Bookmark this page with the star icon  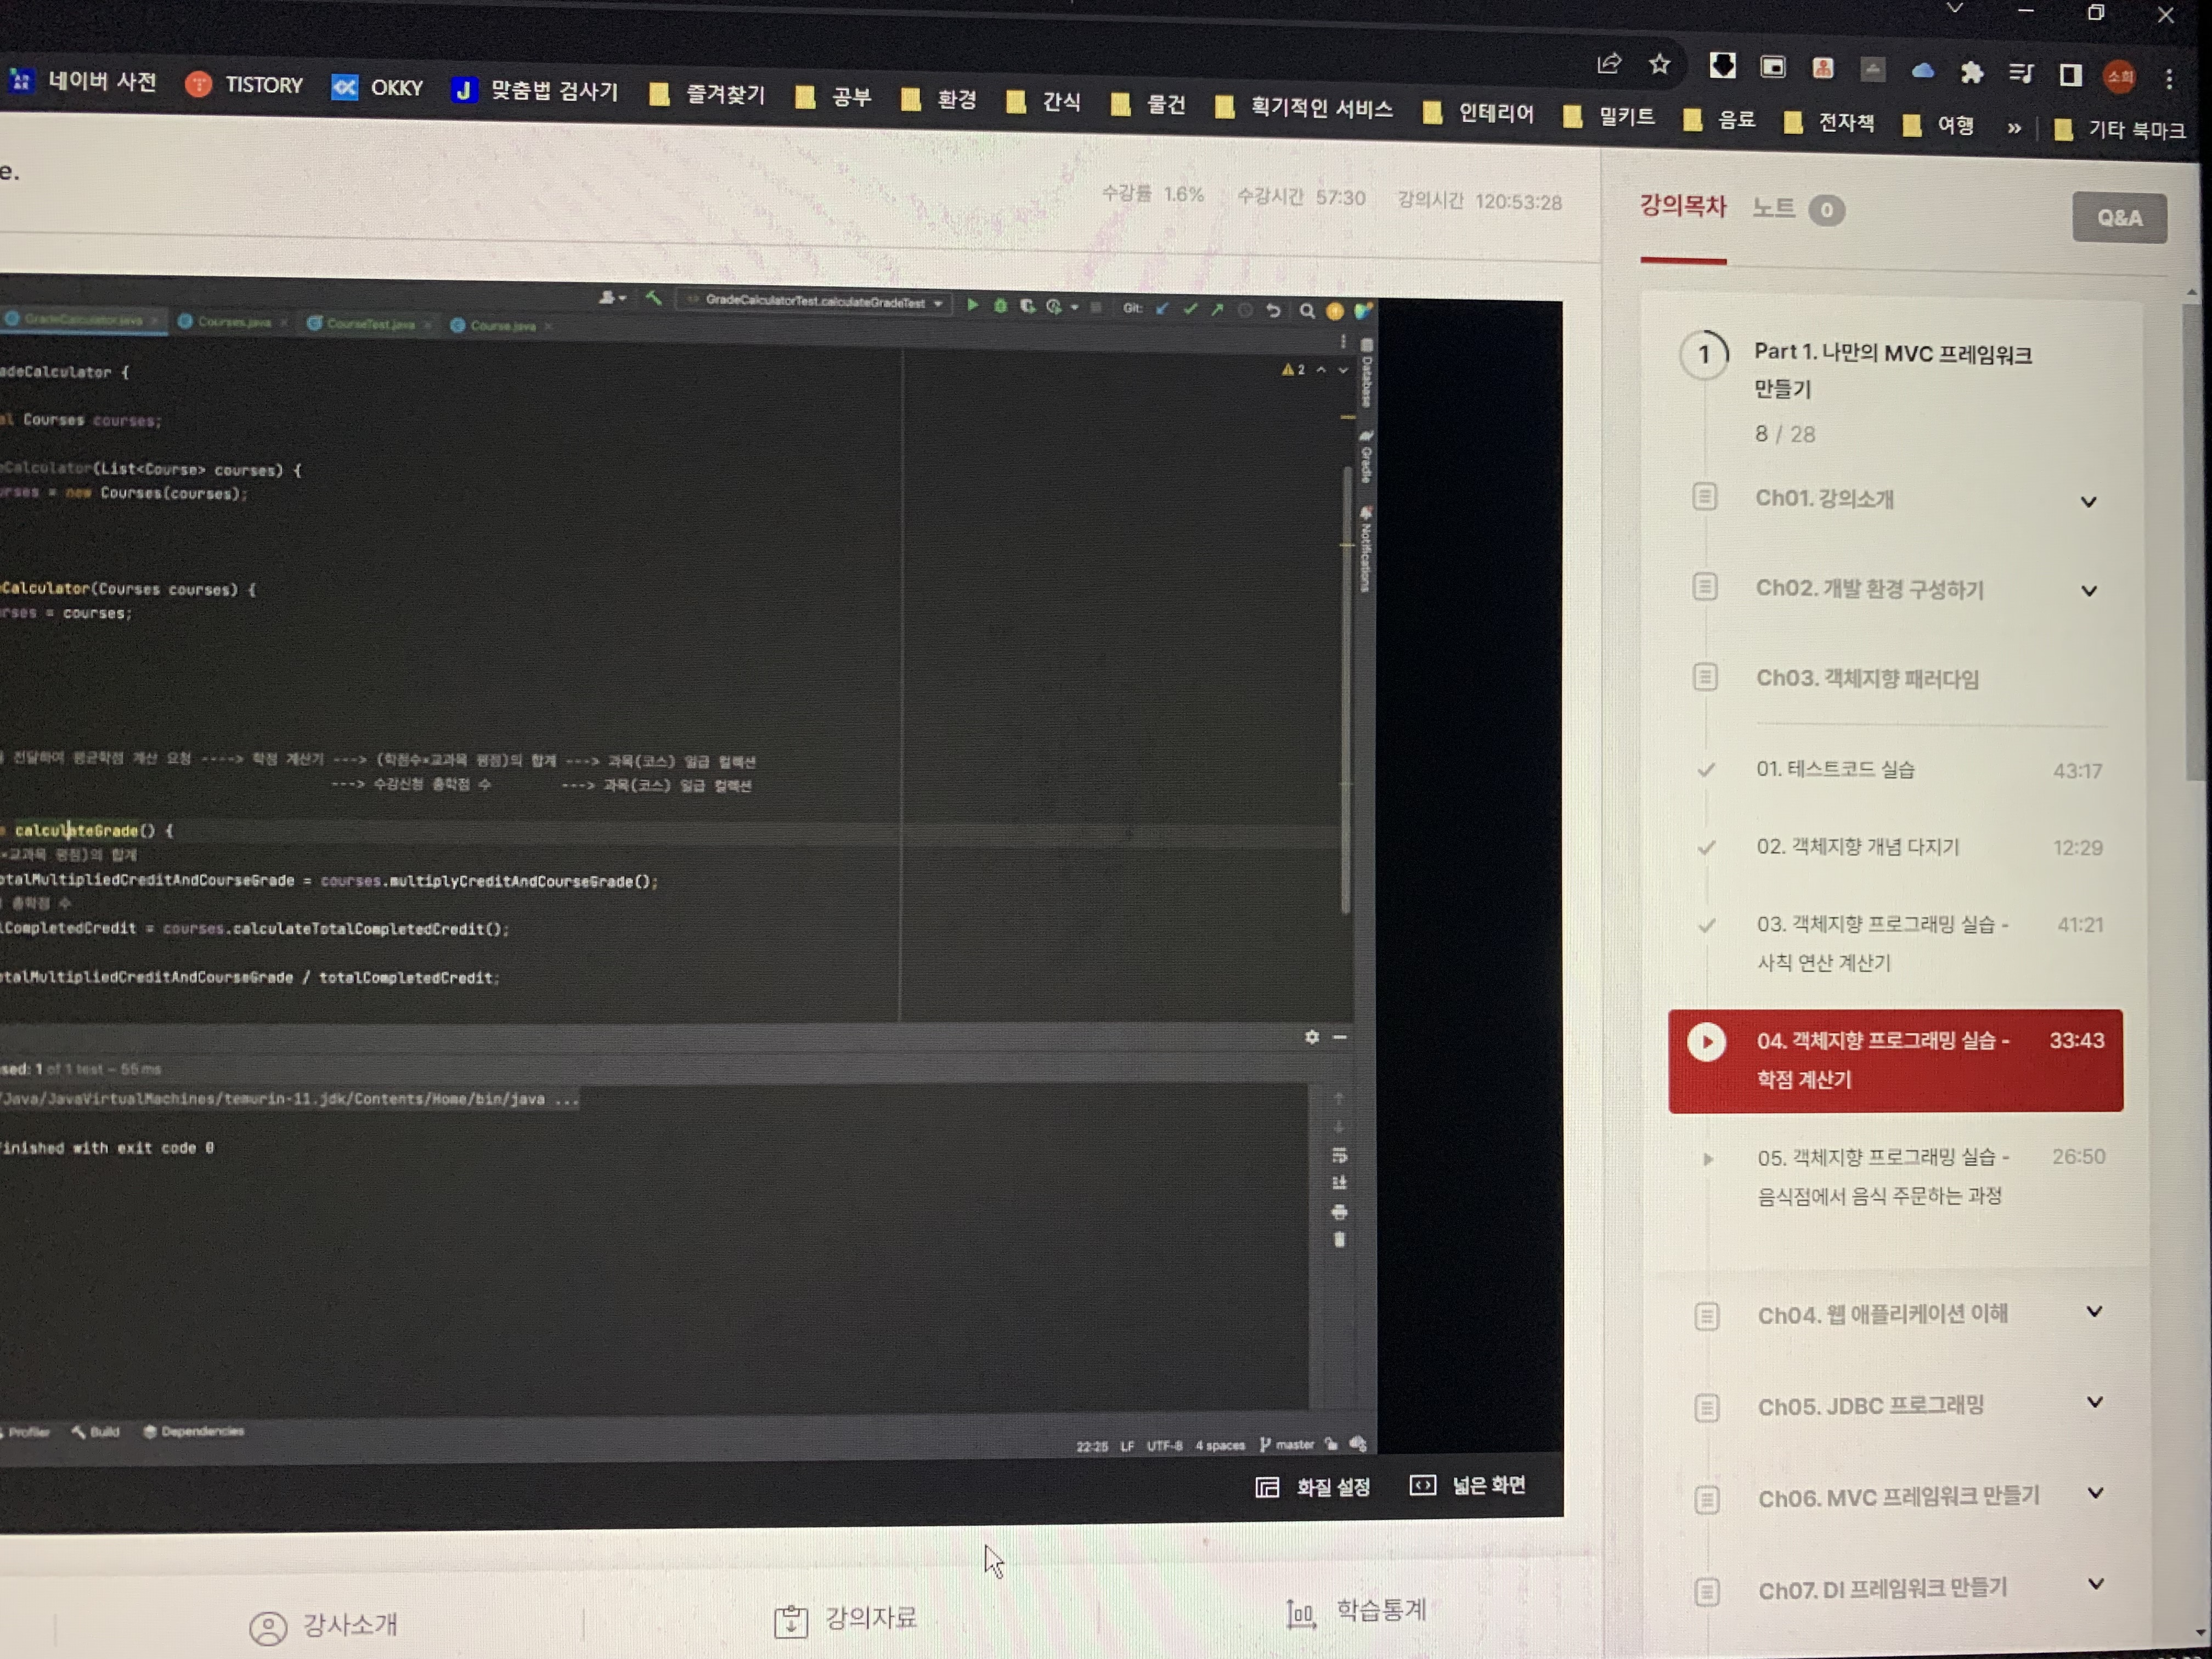[x=1659, y=65]
